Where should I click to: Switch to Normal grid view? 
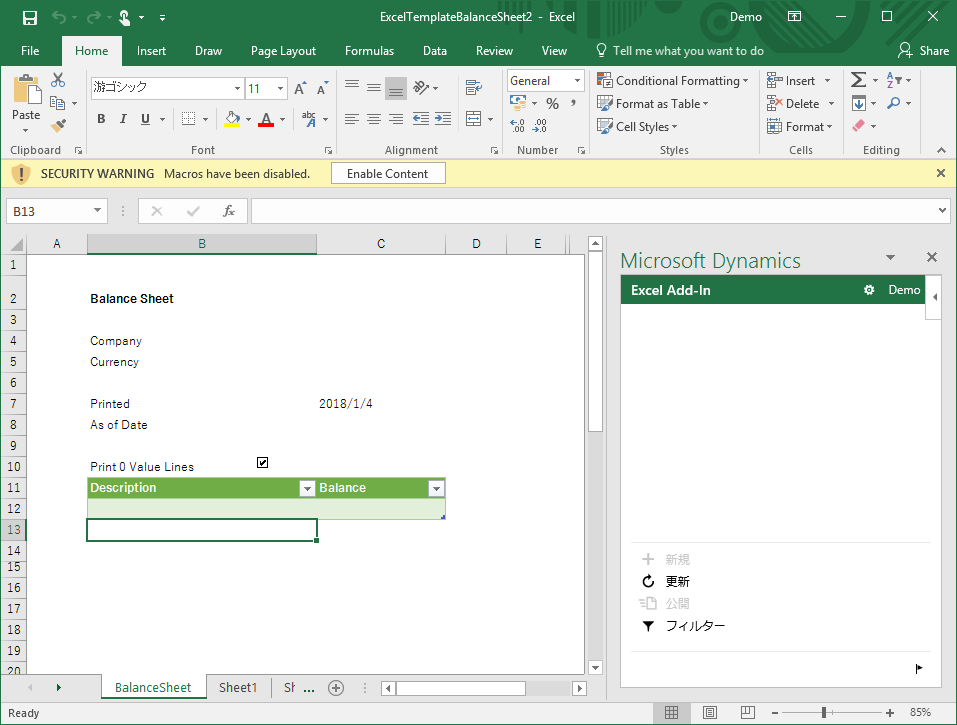click(x=671, y=712)
